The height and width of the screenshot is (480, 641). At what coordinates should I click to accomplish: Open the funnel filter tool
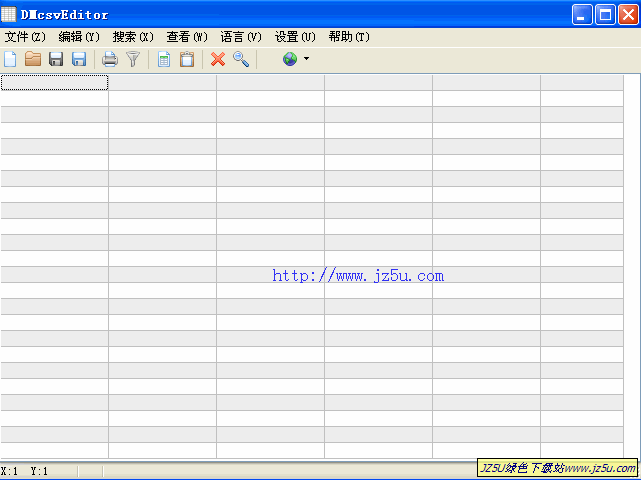tap(133, 59)
